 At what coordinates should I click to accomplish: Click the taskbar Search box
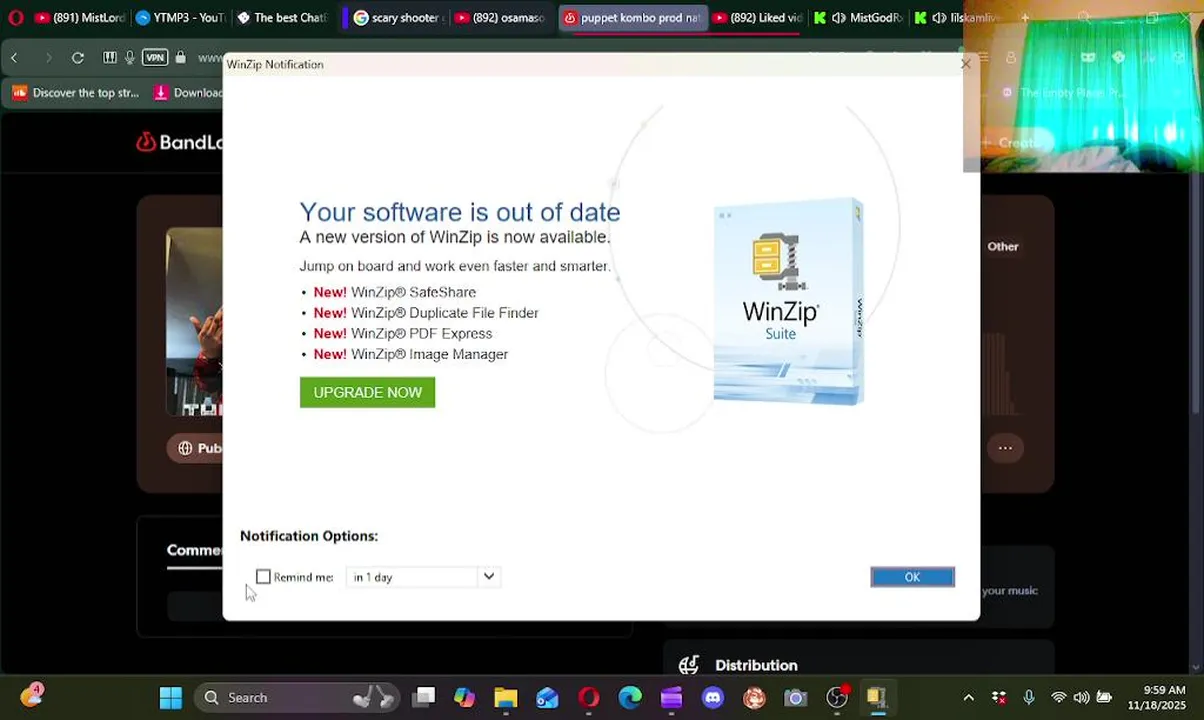297,697
